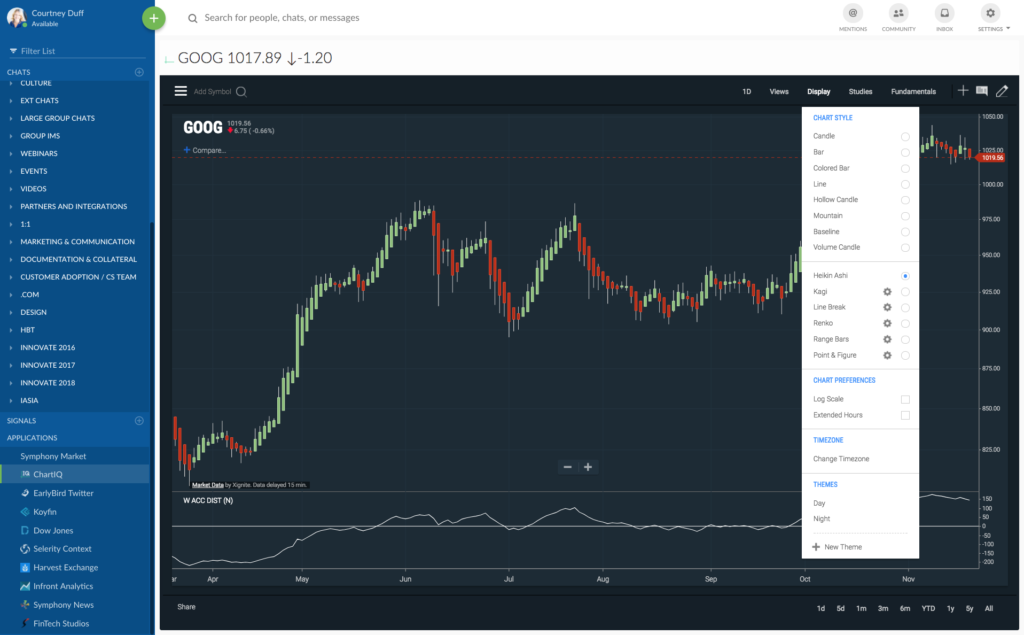The height and width of the screenshot is (635, 1024).
Task: Click the chart hamburger menu icon
Action: 181,91
